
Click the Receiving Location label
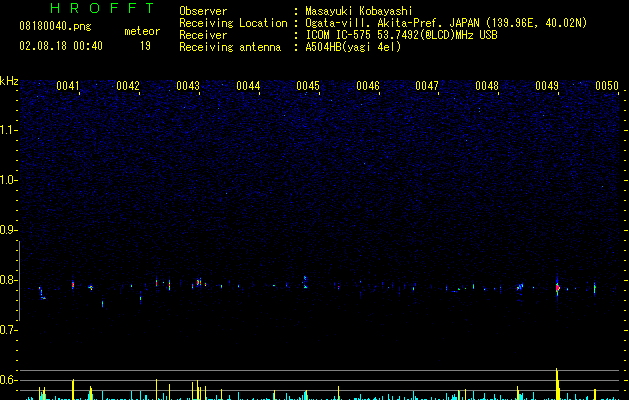point(233,23)
